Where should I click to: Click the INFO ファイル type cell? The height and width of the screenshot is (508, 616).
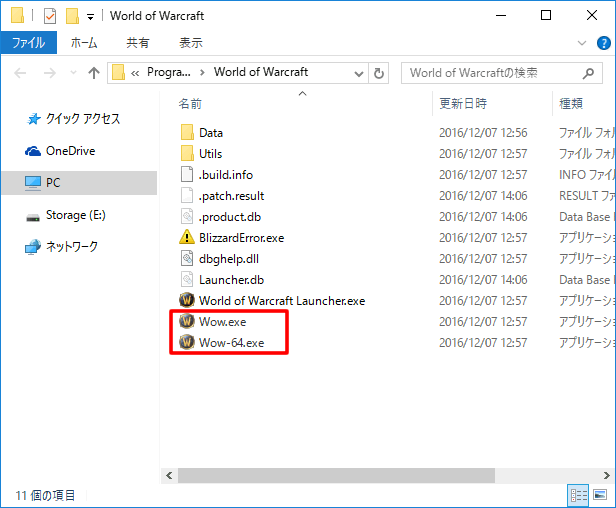click(587, 175)
